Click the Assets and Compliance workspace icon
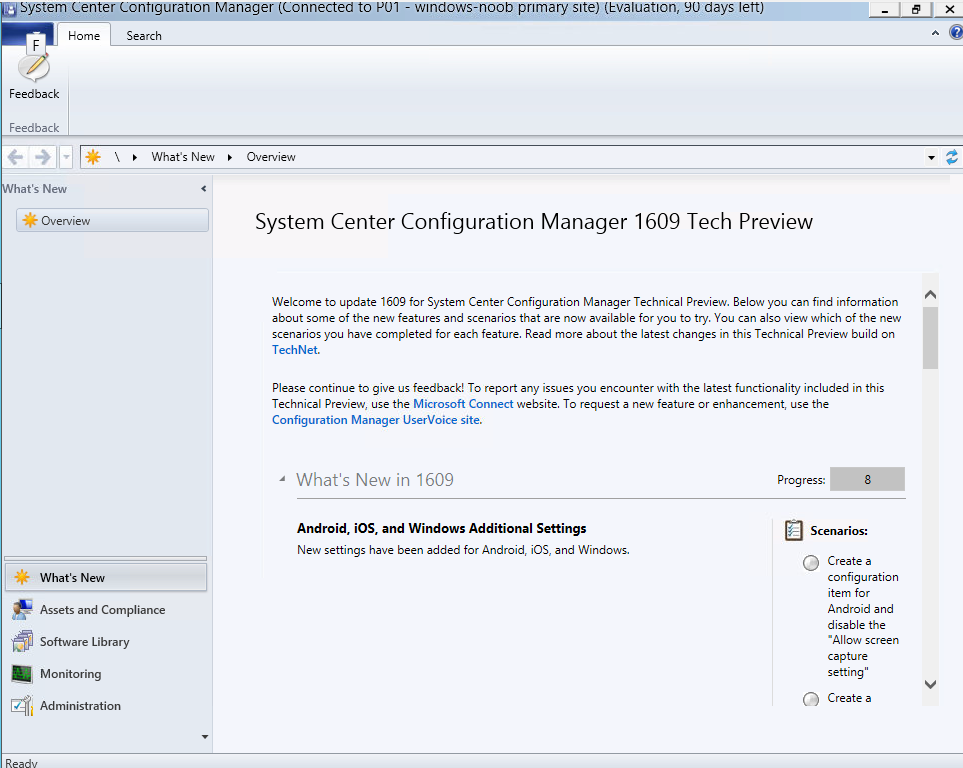This screenshot has height=768, width=963. [x=22, y=609]
